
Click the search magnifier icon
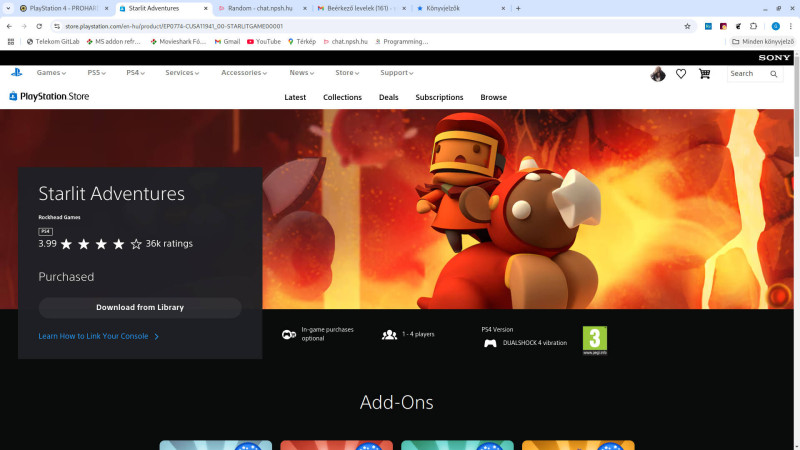(773, 74)
